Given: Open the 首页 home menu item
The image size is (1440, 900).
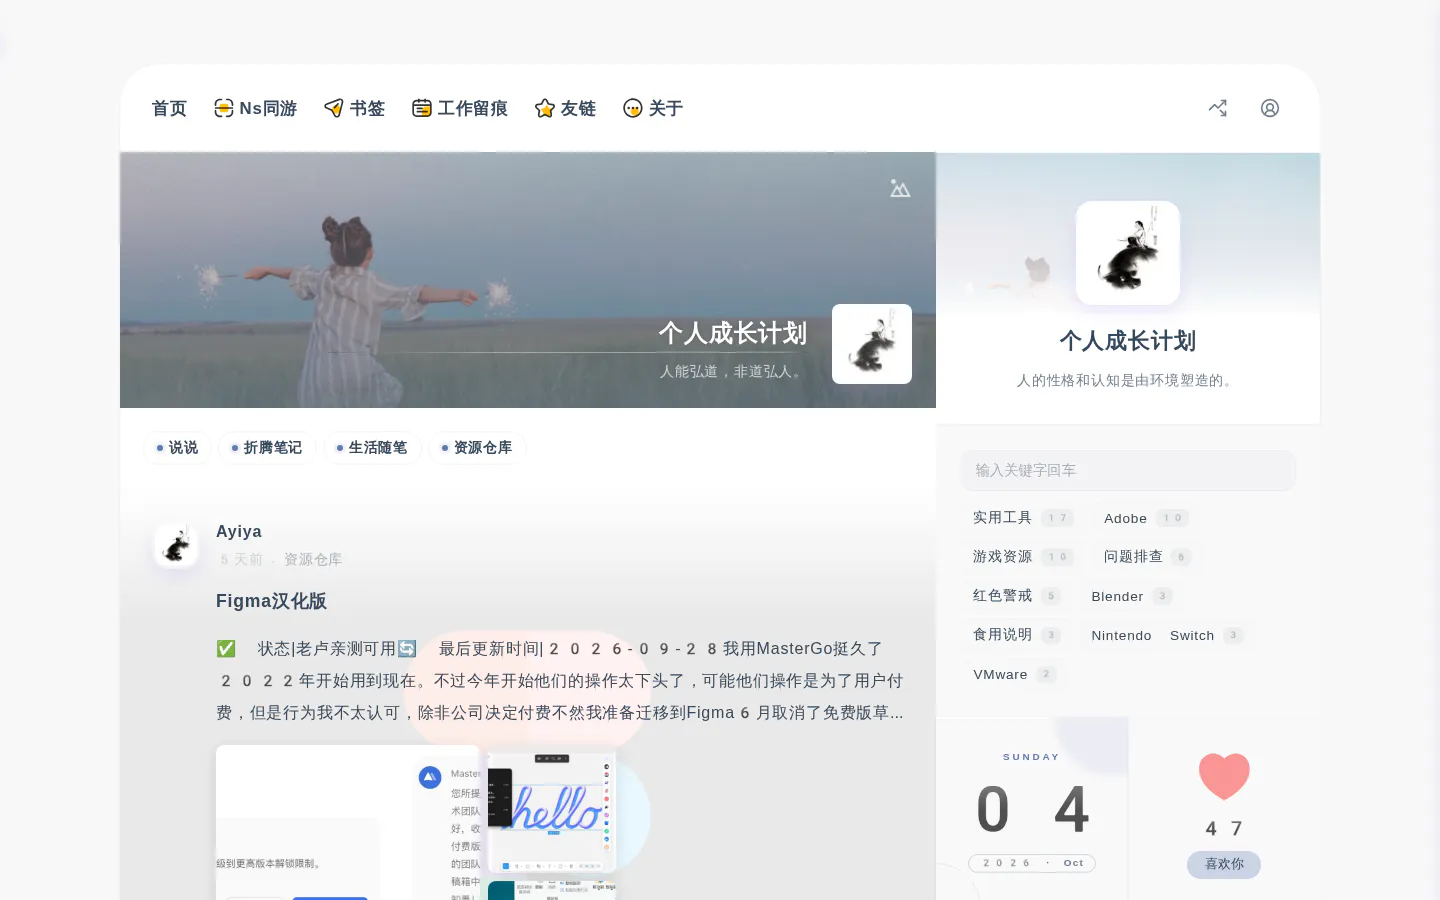Looking at the screenshot, I should pos(169,108).
